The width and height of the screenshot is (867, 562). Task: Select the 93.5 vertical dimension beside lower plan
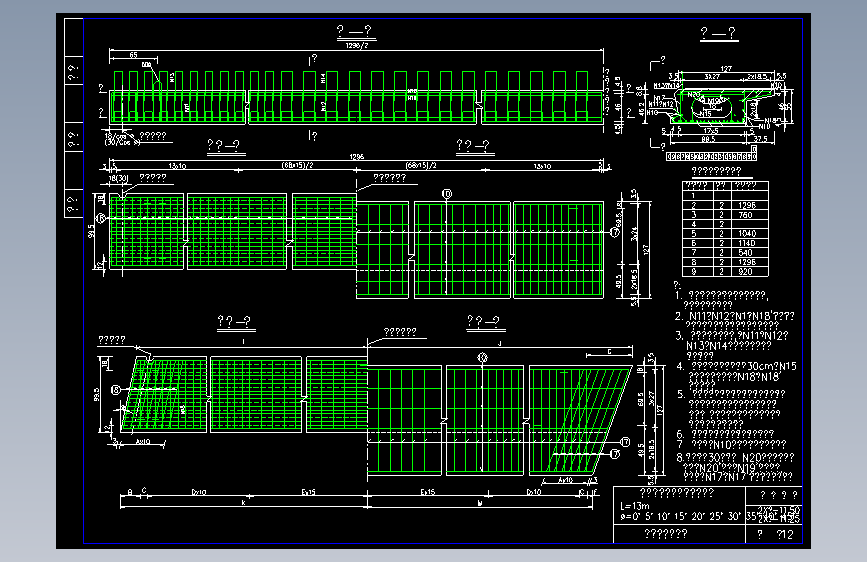97,394
